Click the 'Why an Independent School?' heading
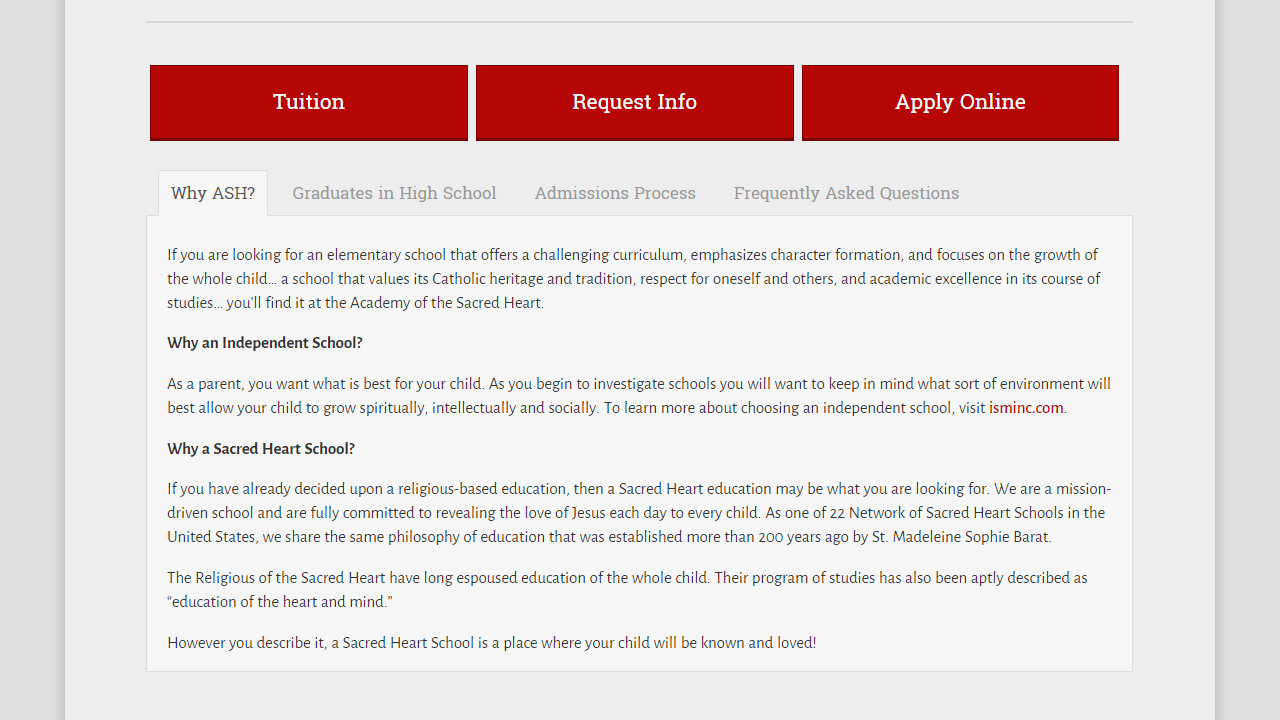 265,343
